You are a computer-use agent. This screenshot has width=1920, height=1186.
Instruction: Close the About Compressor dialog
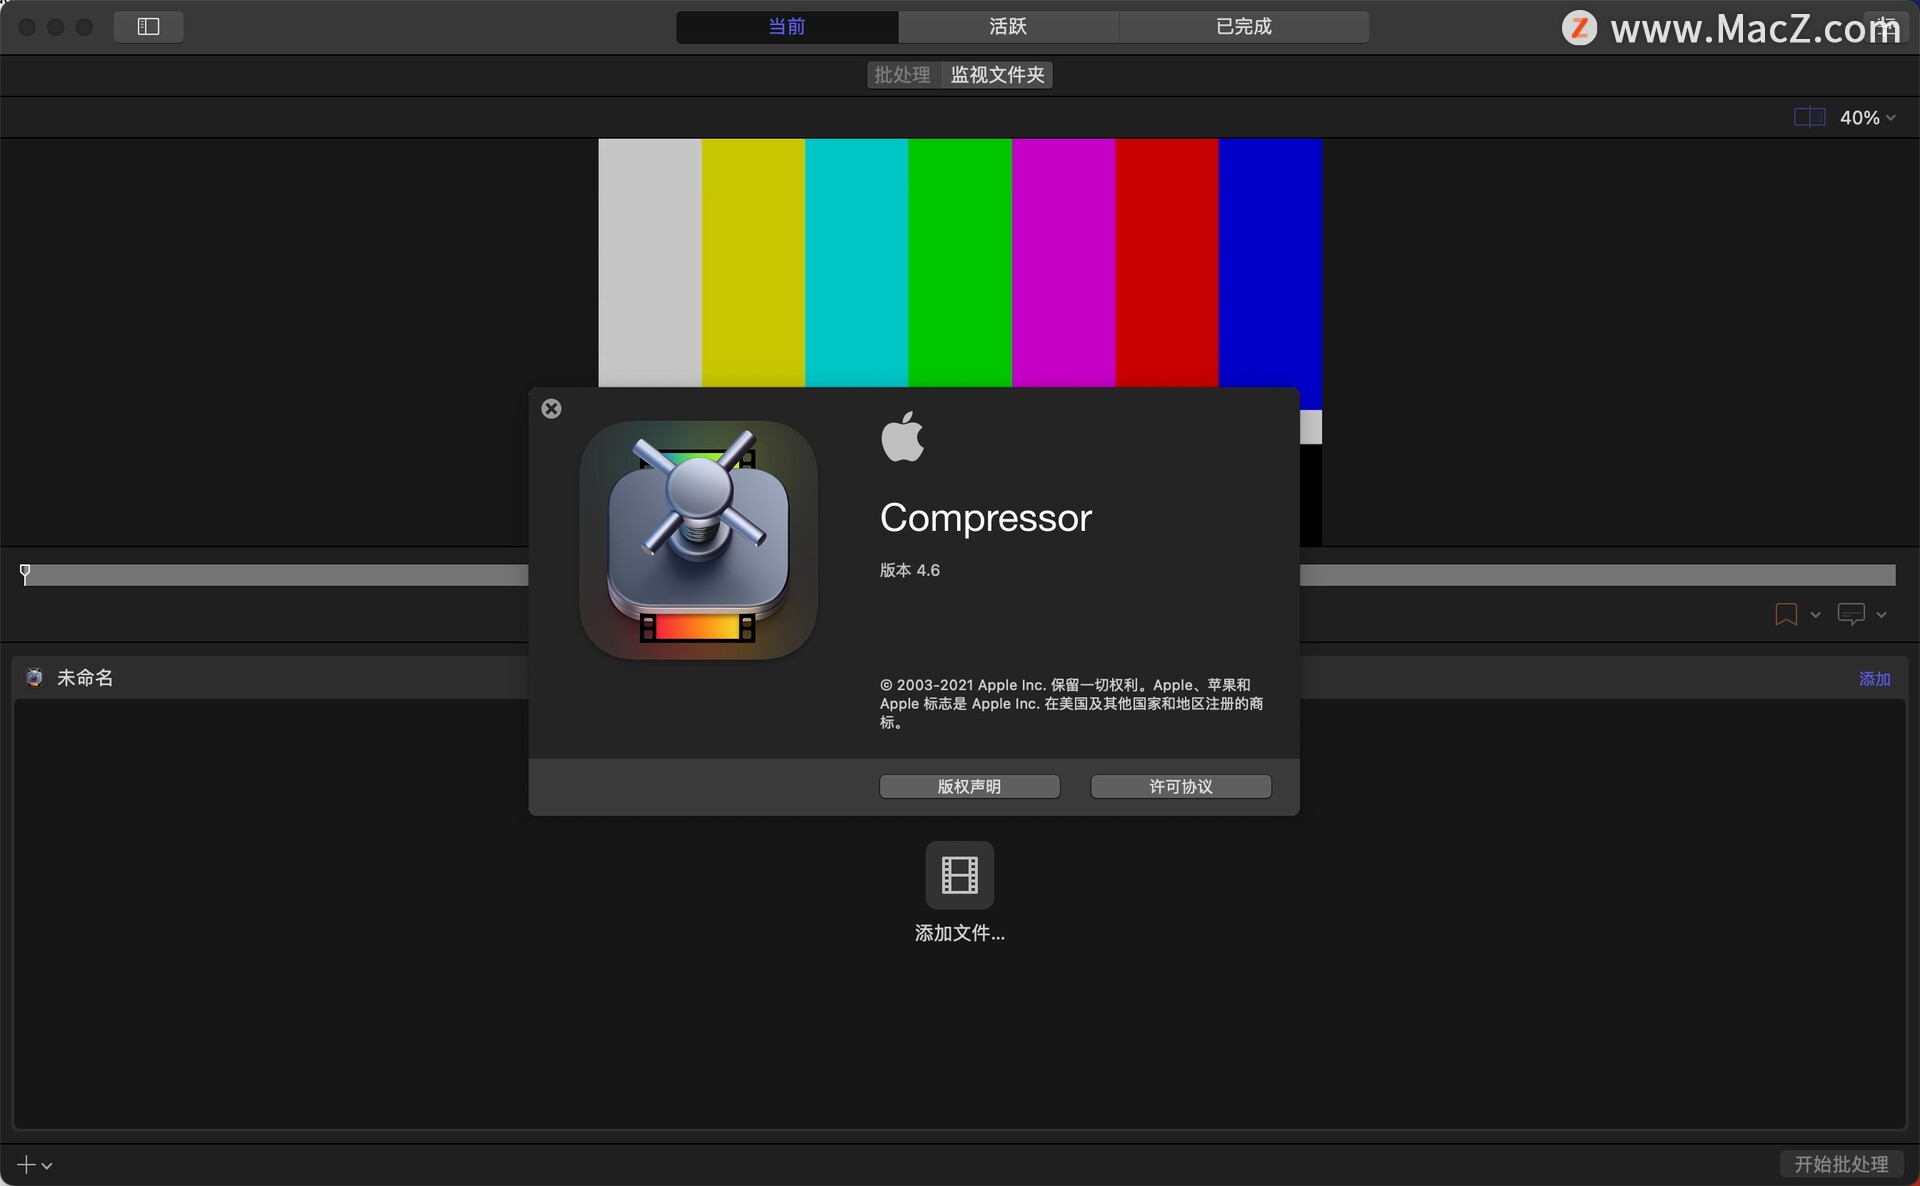551,408
